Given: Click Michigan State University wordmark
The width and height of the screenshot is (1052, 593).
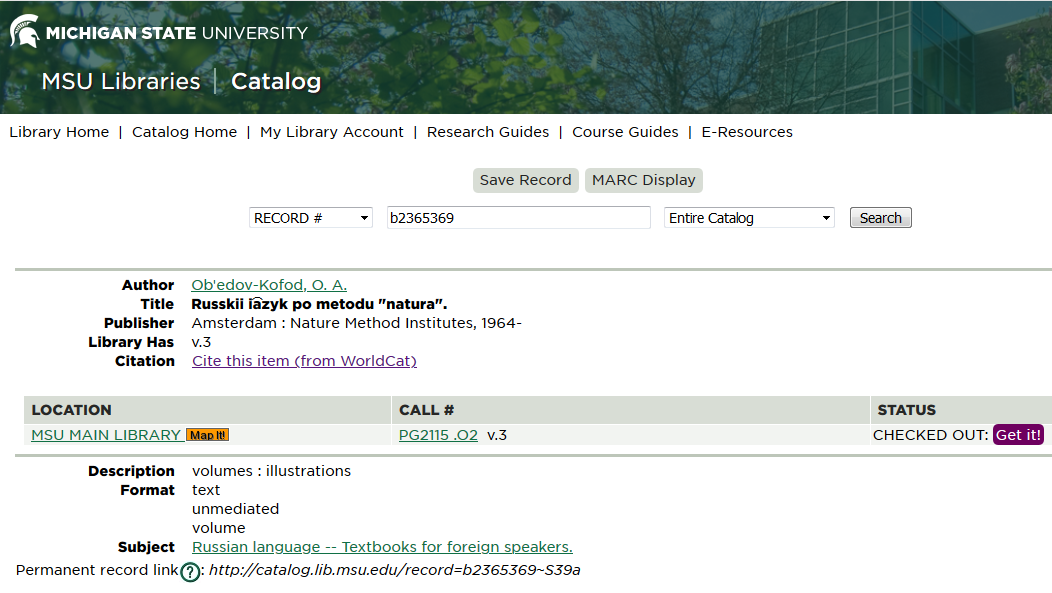Looking at the screenshot, I should pyautogui.click(x=176, y=33).
